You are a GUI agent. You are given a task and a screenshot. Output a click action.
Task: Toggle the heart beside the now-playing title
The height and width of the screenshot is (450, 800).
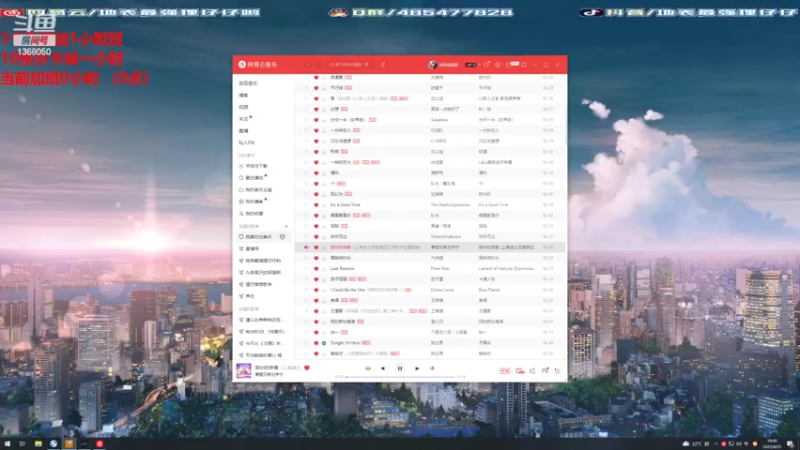point(307,367)
